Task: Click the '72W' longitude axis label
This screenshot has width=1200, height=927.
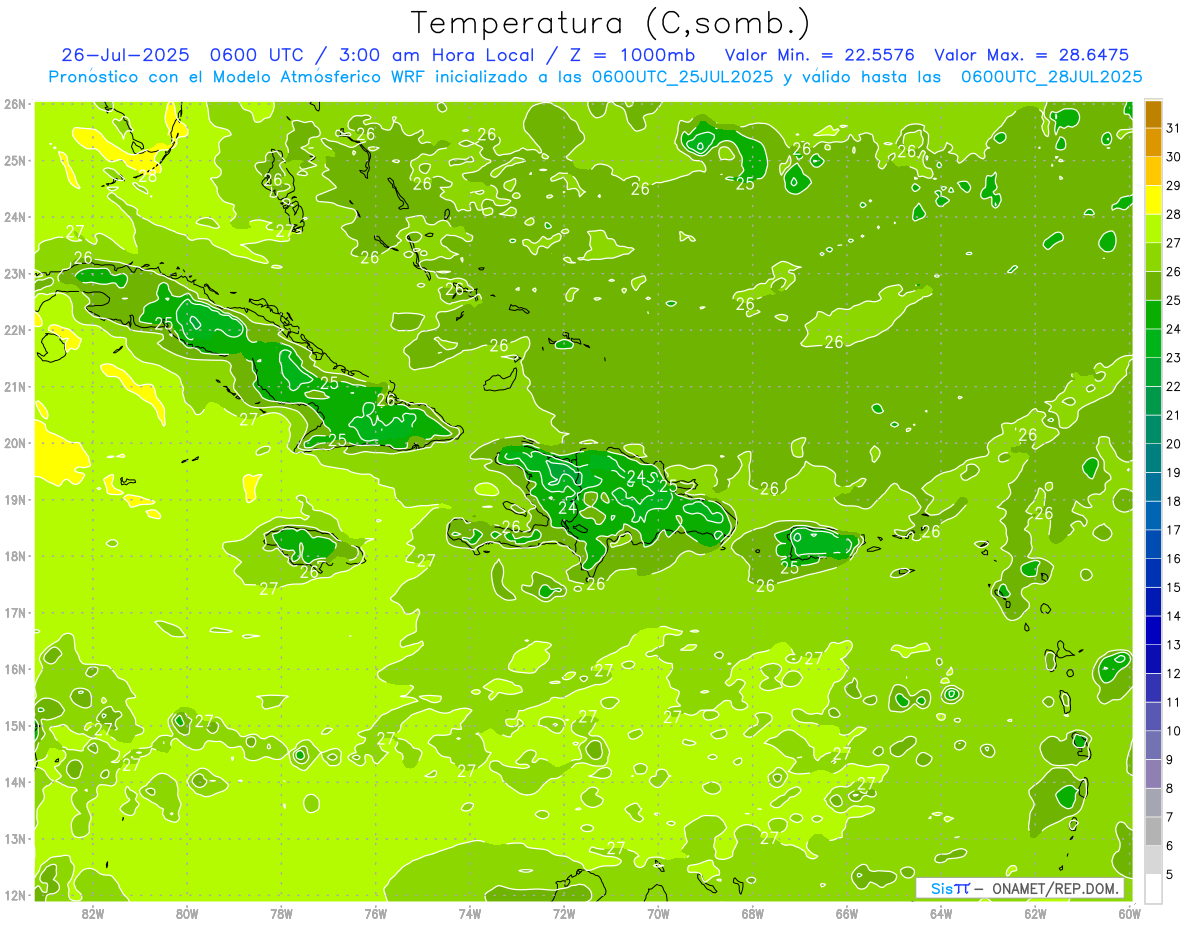Action: pos(564,913)
